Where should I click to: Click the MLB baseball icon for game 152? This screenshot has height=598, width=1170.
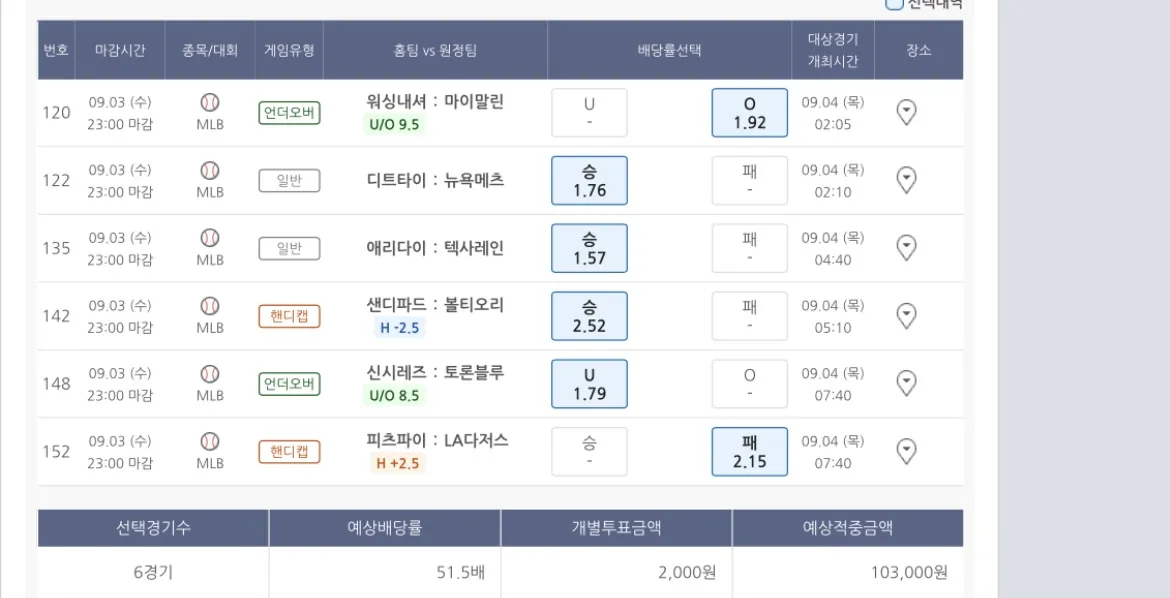click(210, 441)
